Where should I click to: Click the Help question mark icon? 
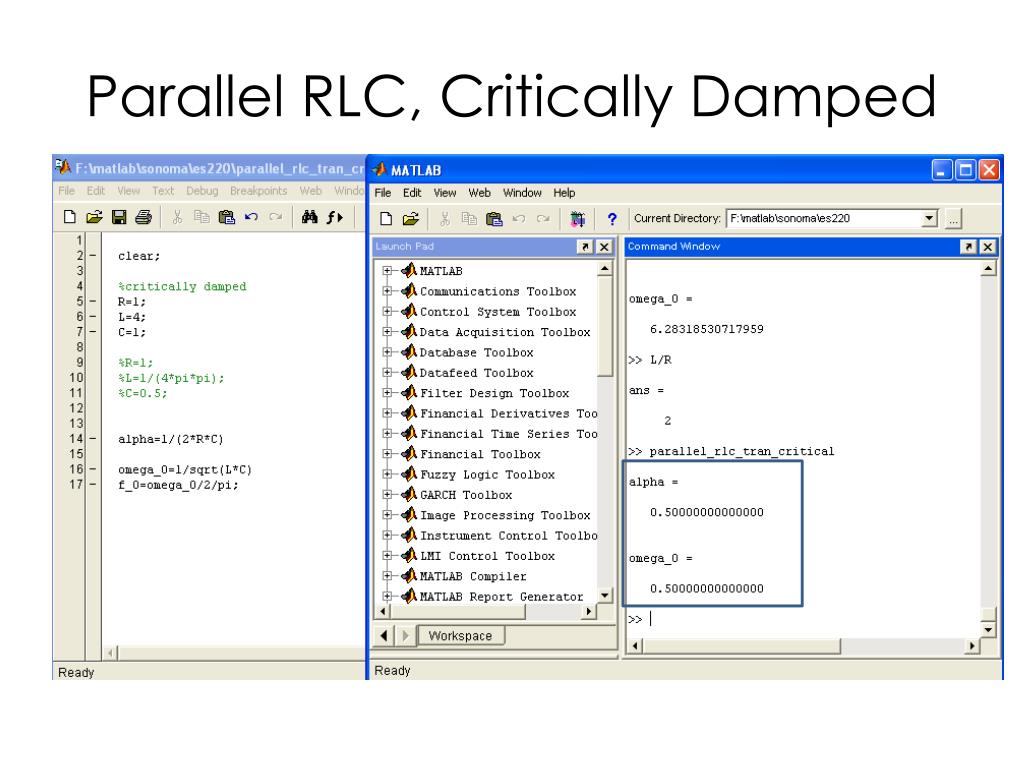(x=612, y=219)
